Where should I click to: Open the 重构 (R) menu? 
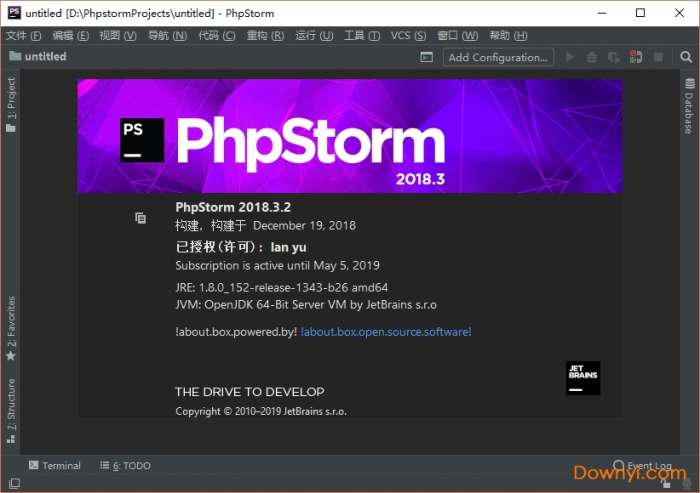265,35
